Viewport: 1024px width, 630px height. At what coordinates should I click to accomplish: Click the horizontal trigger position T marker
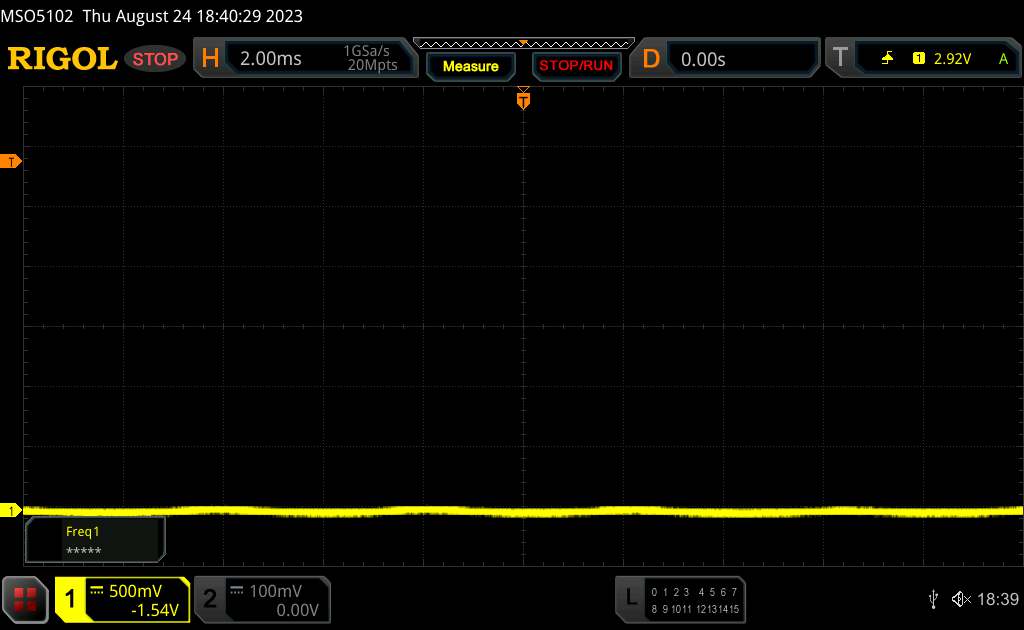(523, 99)
